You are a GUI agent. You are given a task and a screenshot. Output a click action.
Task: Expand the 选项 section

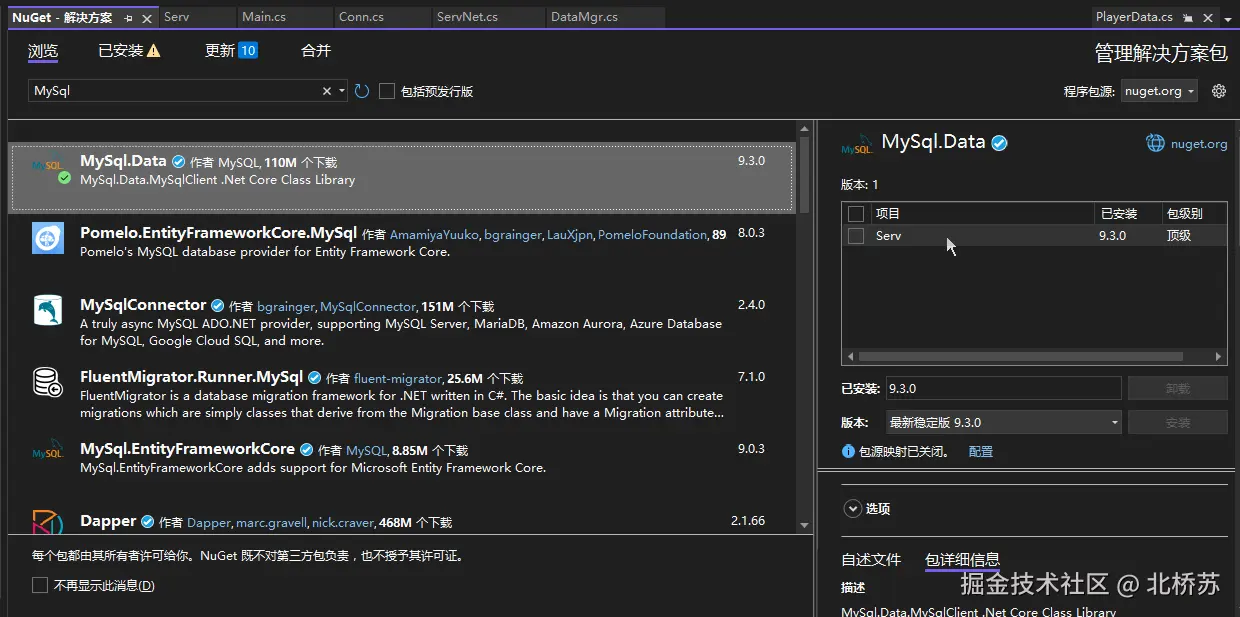click(853, 508)
